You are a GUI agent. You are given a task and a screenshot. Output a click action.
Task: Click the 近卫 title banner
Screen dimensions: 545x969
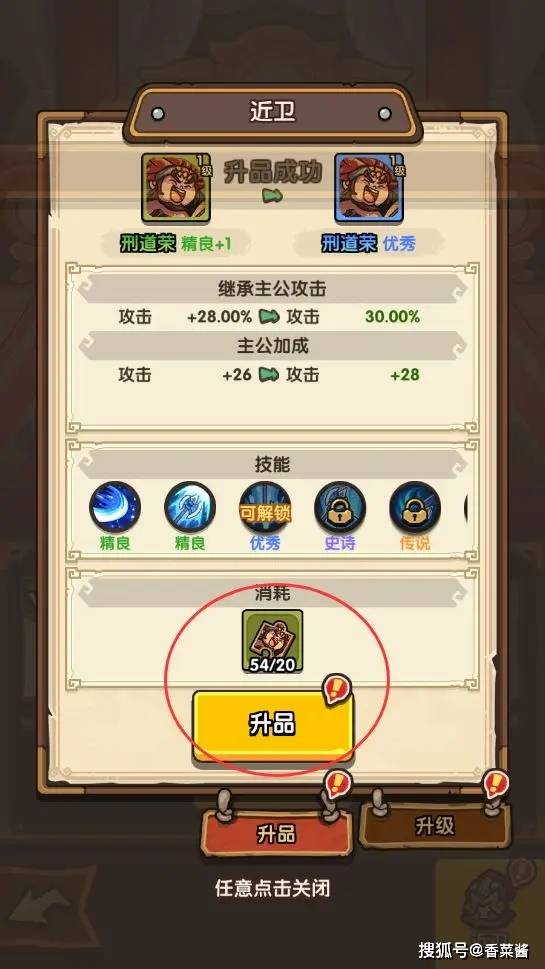[272, 113]
